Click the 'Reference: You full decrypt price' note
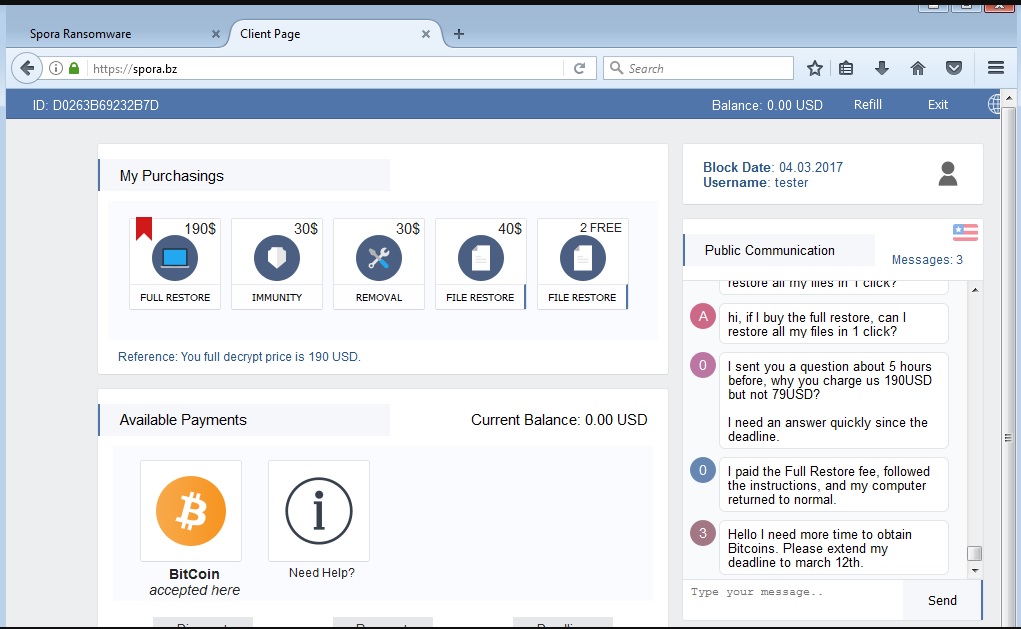Viewport: 1021px width, 629px height. 239,357
